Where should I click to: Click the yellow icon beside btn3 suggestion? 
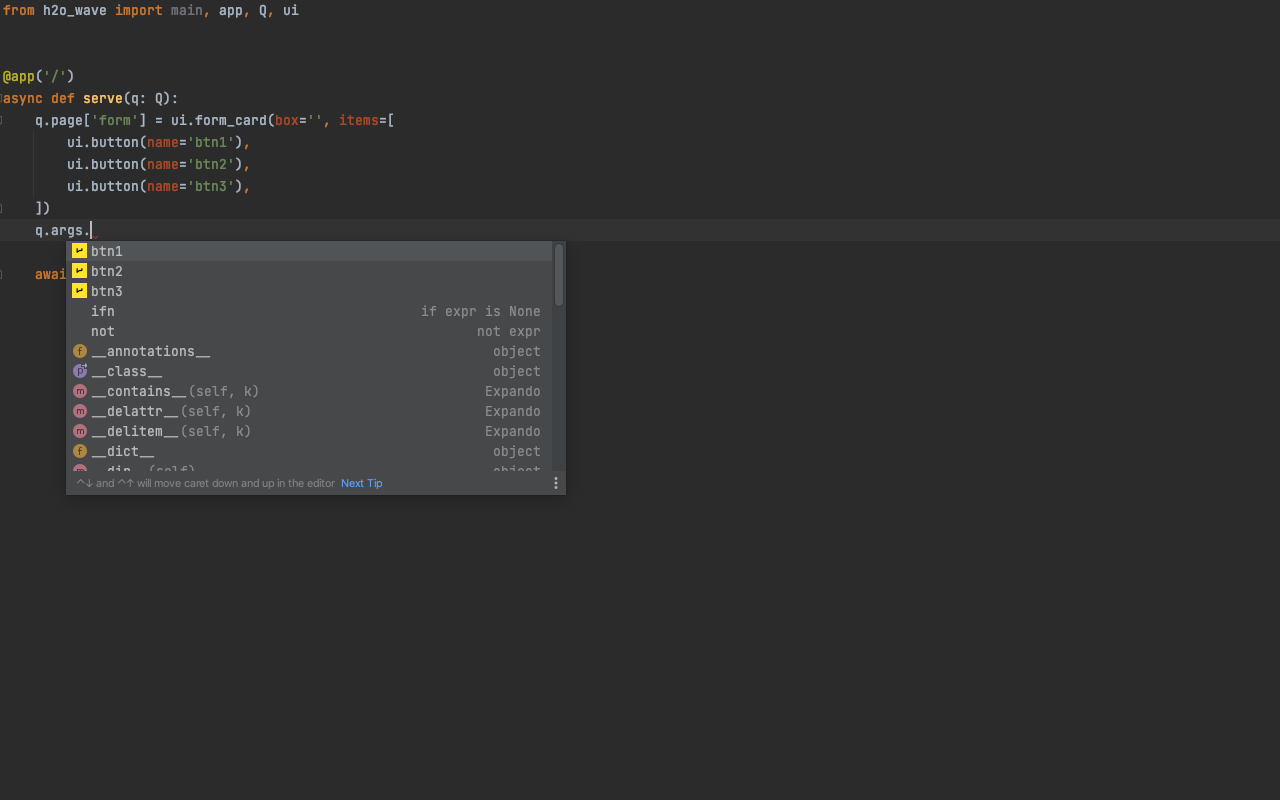[79, 291]
